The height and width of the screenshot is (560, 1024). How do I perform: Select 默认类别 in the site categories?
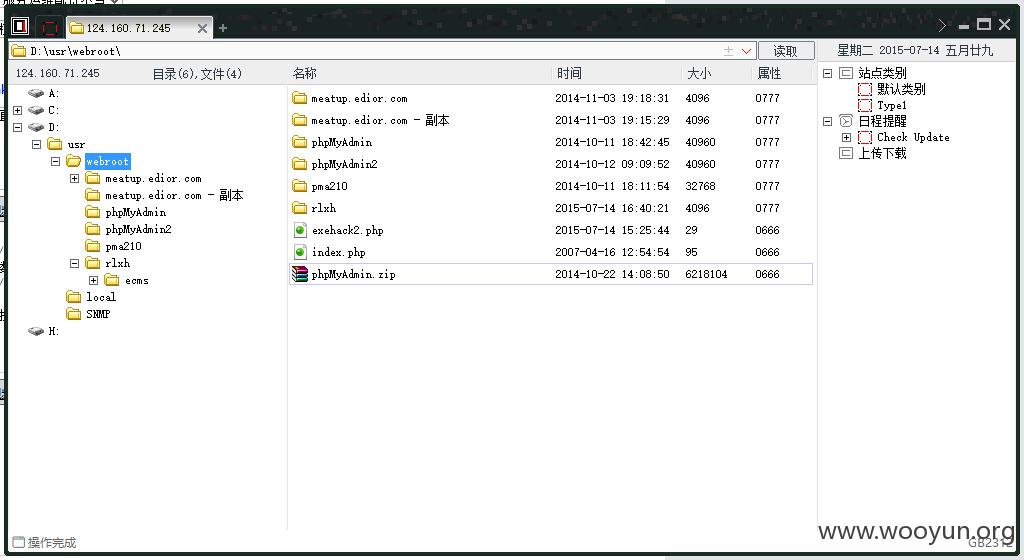[x=901, y=89]
